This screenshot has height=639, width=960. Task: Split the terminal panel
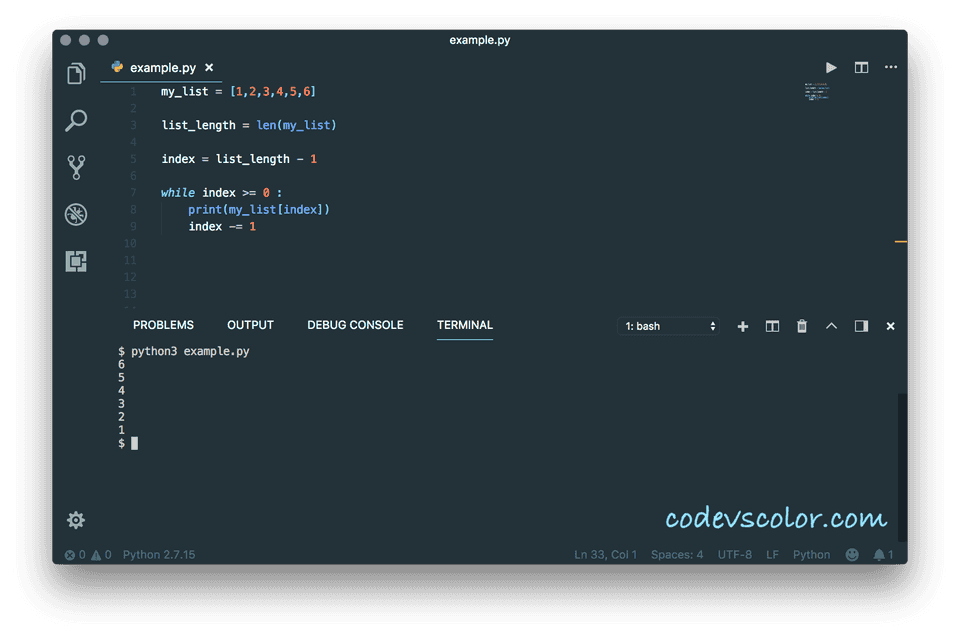(x=771, y=325)
